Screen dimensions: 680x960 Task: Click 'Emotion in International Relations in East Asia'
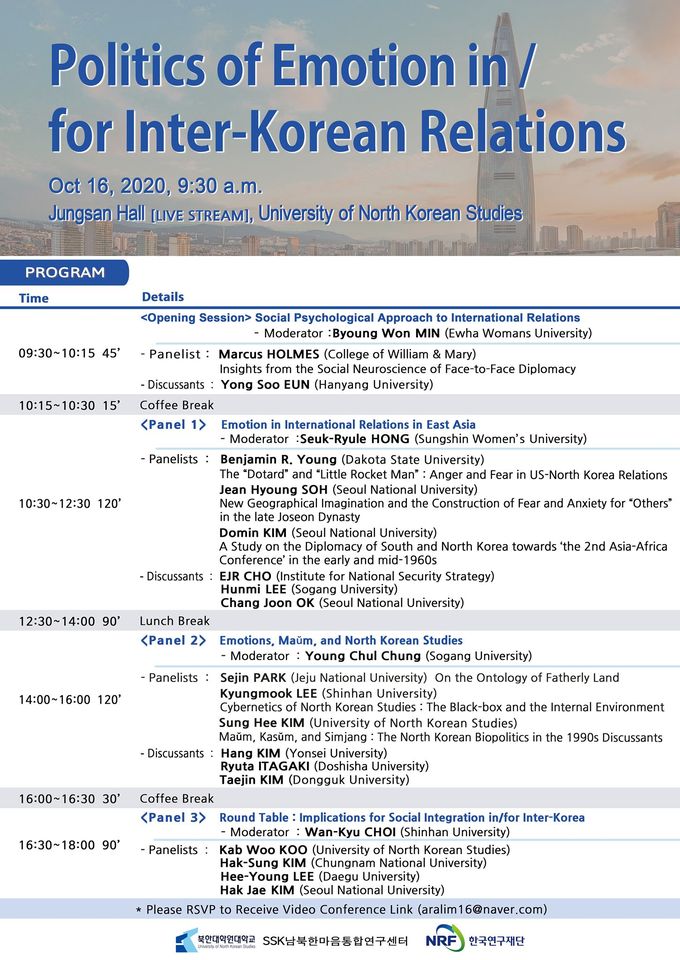tap(348, 424)
